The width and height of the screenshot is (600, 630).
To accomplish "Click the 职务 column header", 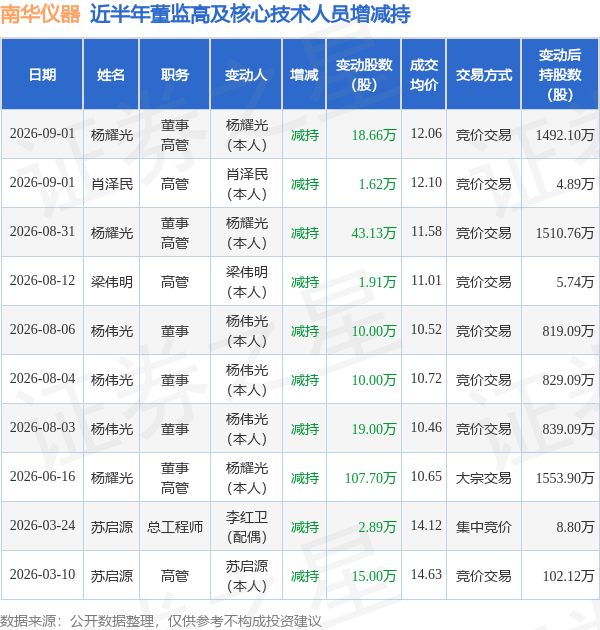I will click(174, 74).
